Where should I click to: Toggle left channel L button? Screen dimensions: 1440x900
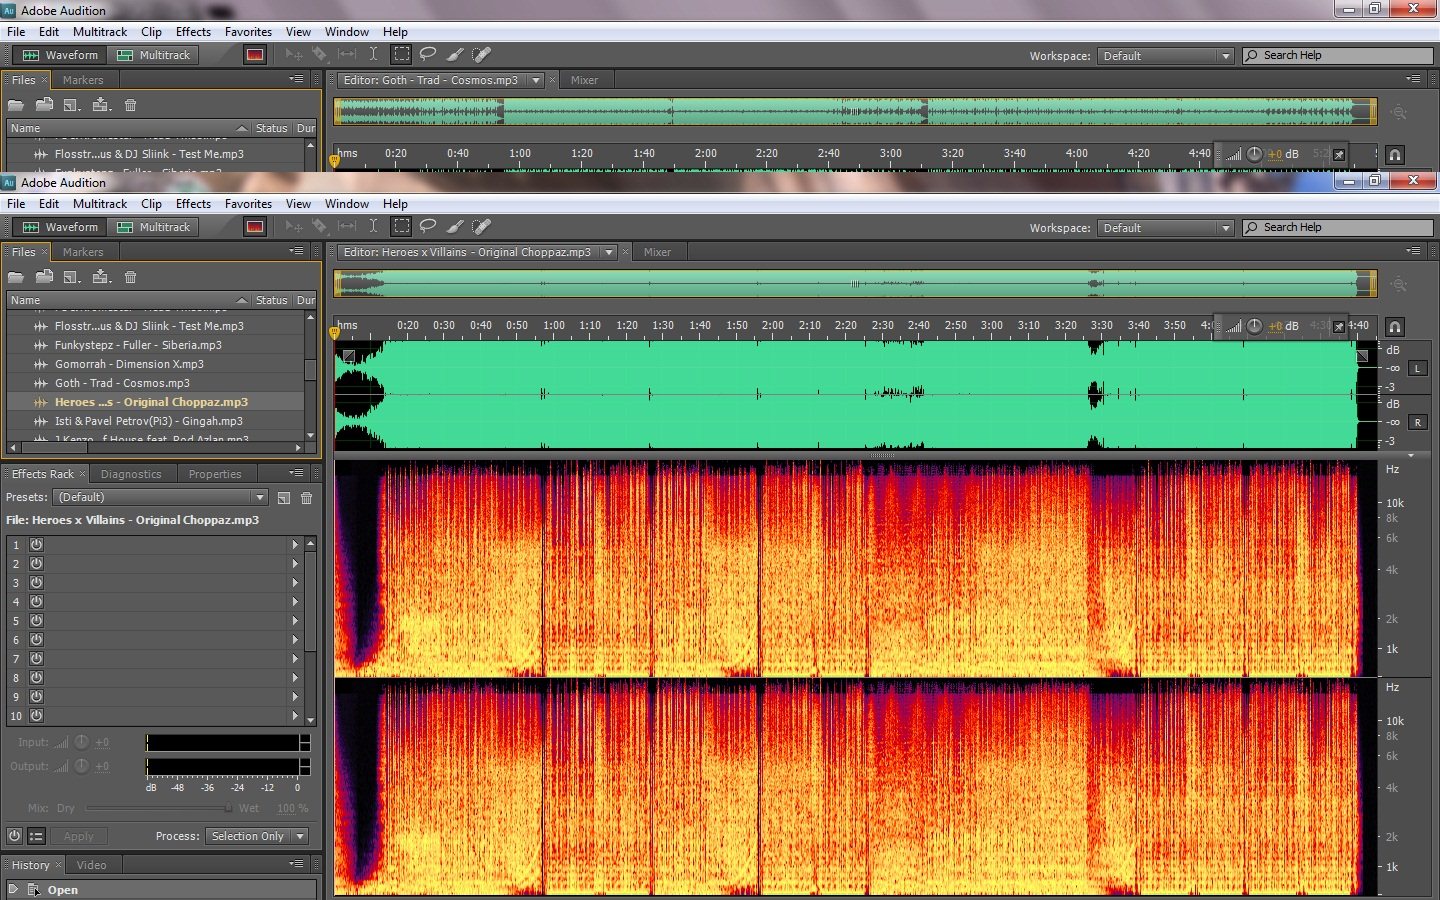(1417, 369)
